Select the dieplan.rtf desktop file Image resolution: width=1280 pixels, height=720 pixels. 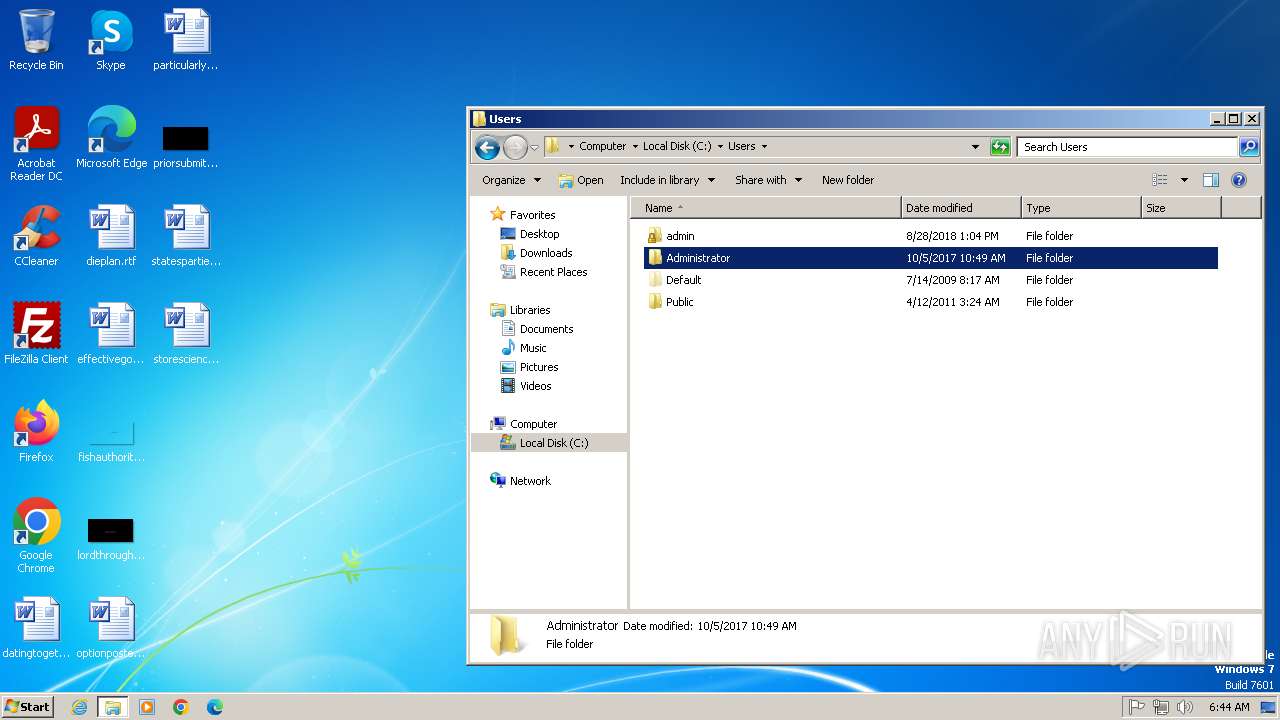pyautogui.click(x=111, y=237)
